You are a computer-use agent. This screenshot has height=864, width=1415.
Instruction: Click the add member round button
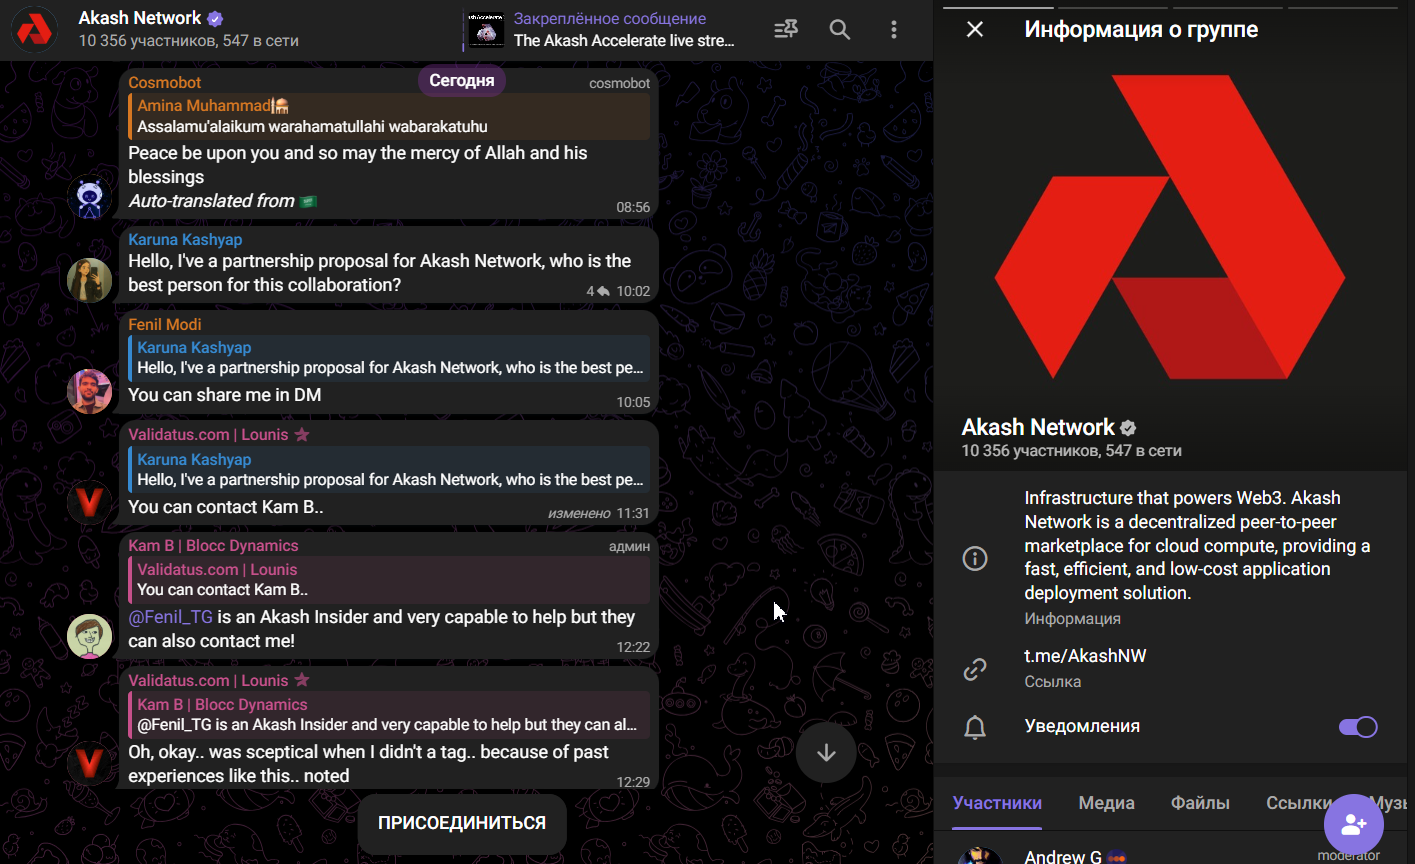point(1354,824)
